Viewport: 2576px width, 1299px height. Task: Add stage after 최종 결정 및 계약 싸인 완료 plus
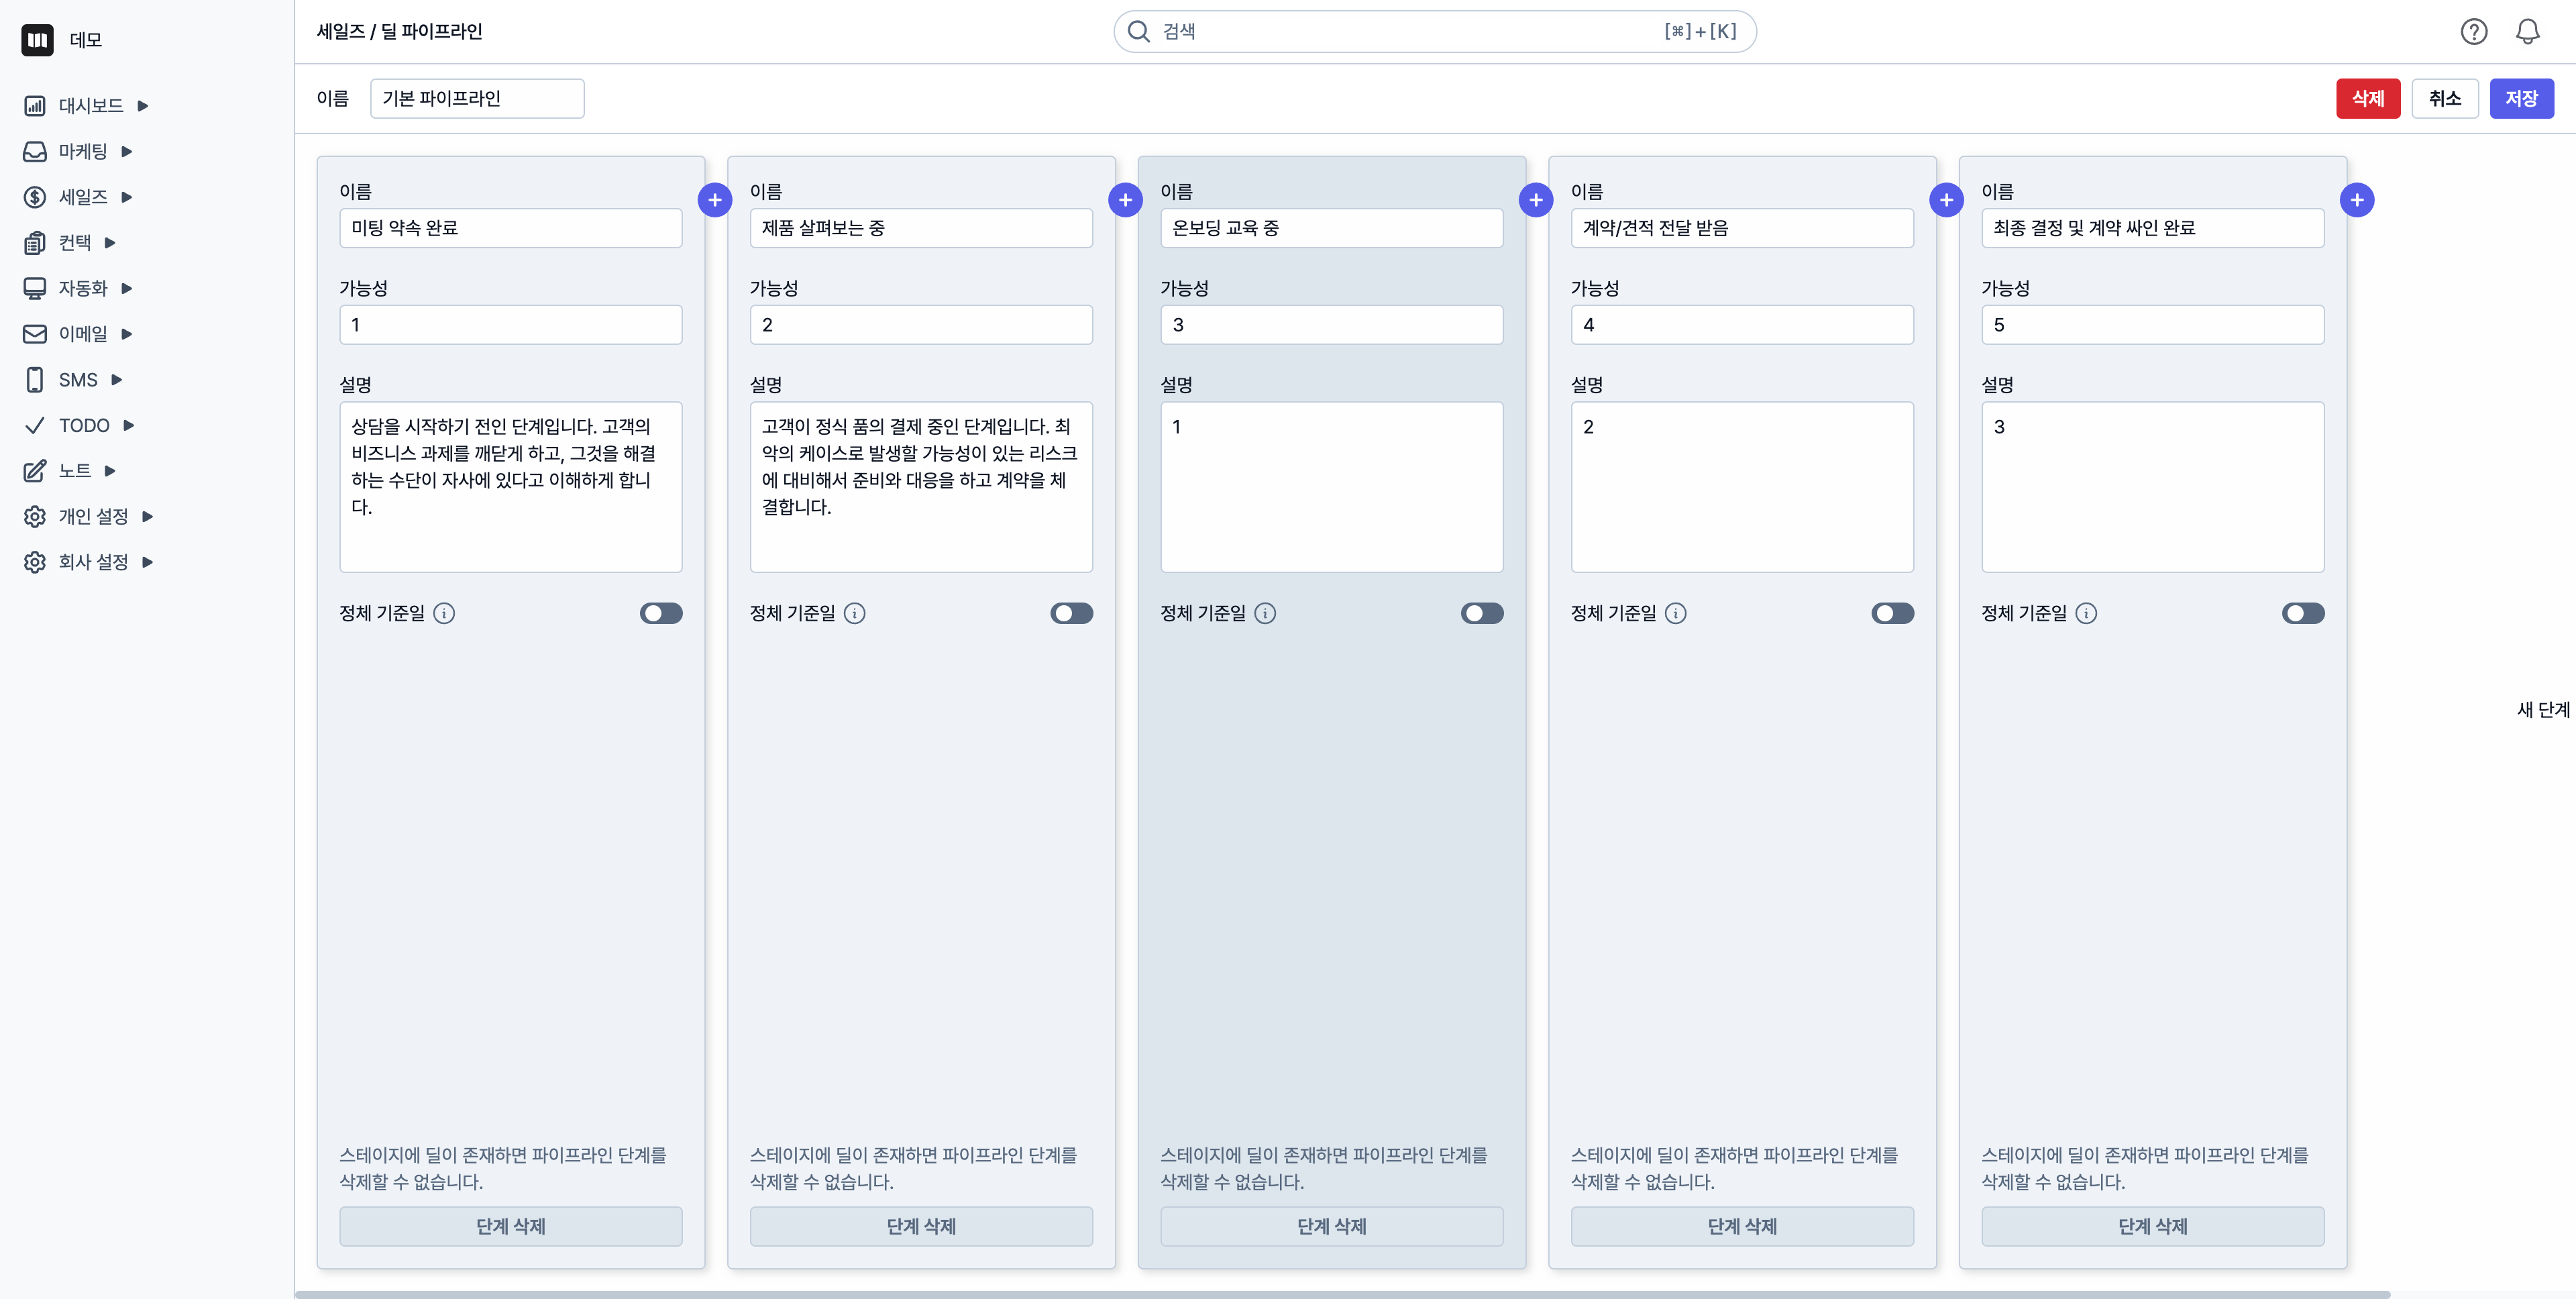2357,200
